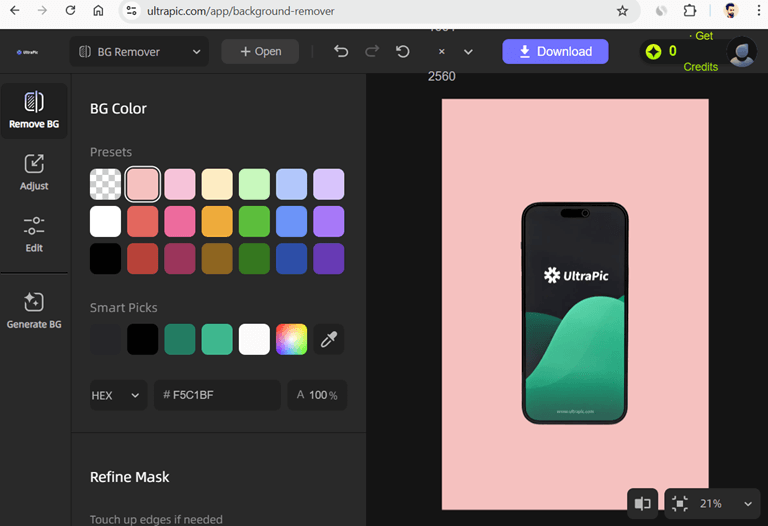Select the hot pink preset swatch
Viewport: 768px width, 526px height.
(x=180, y=221)
